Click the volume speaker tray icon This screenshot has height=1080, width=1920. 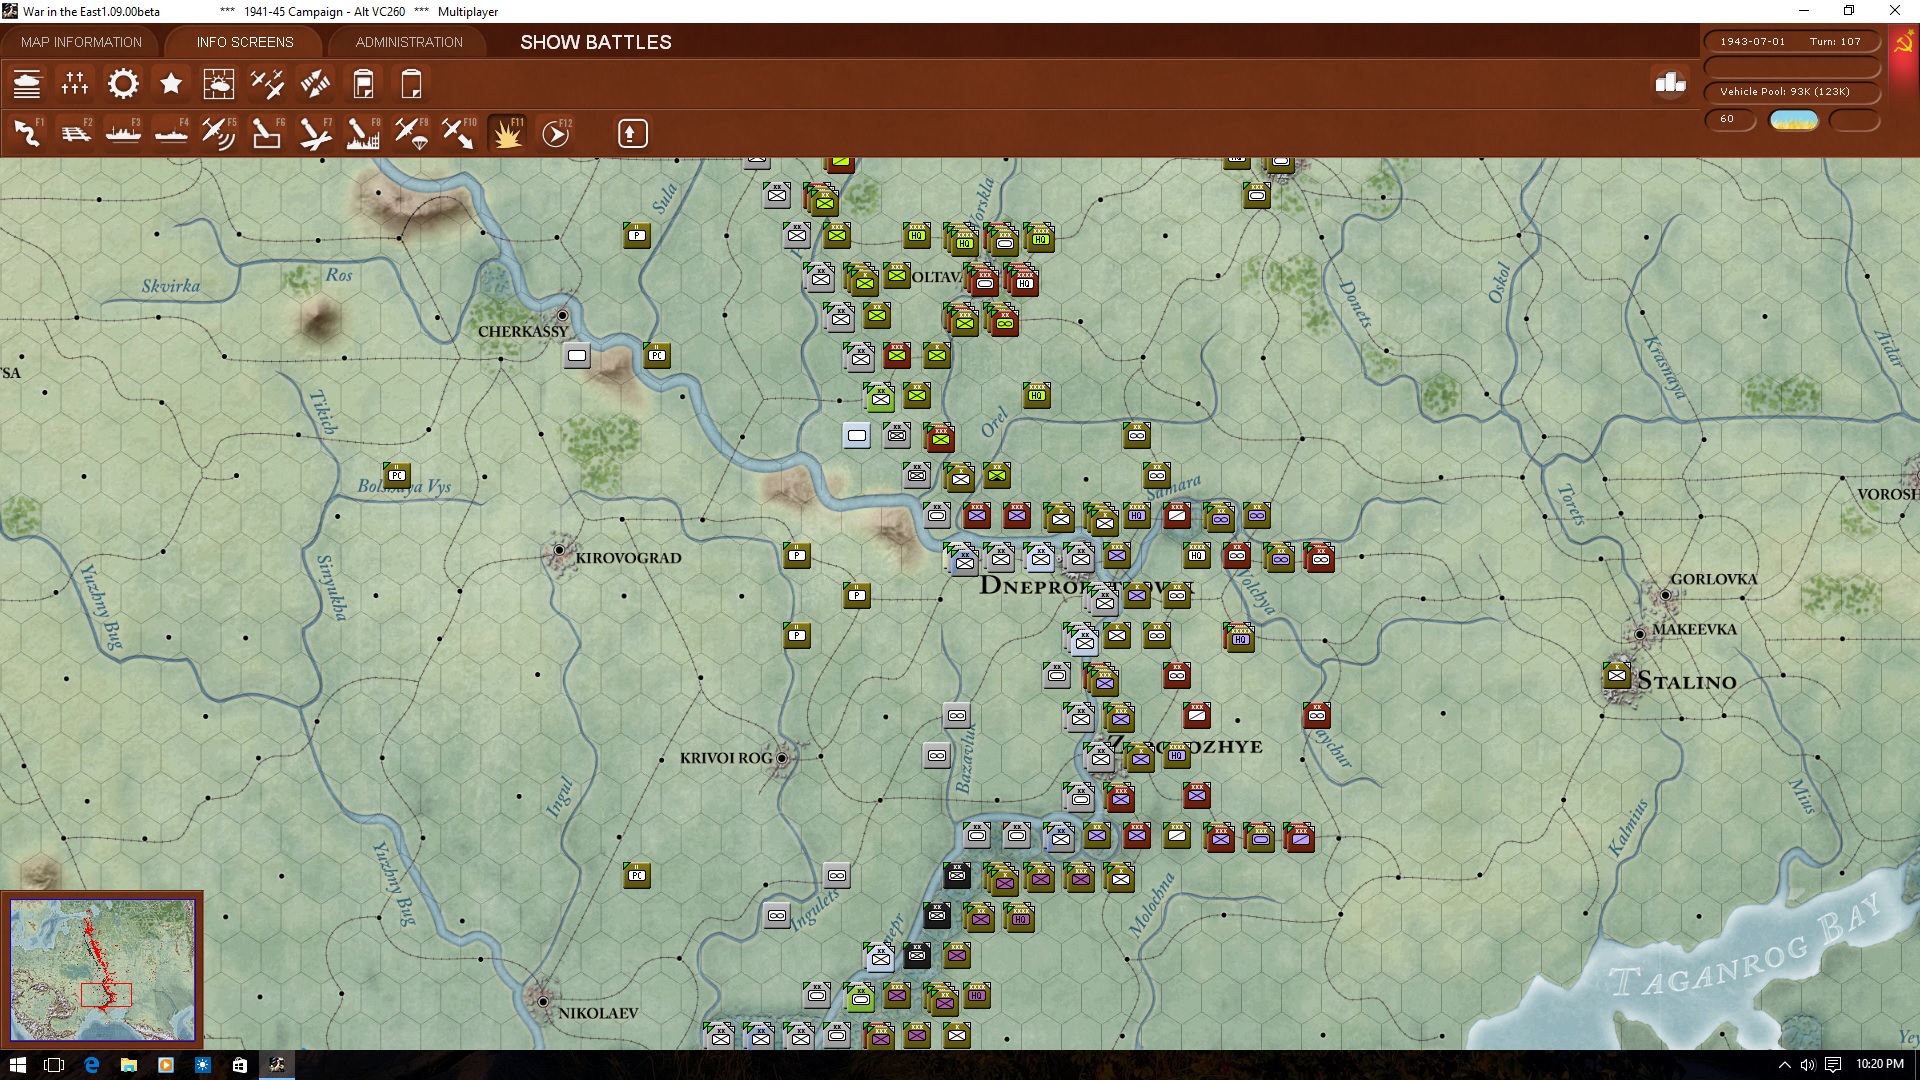pyautogui.click(x=1808, y=1065)
